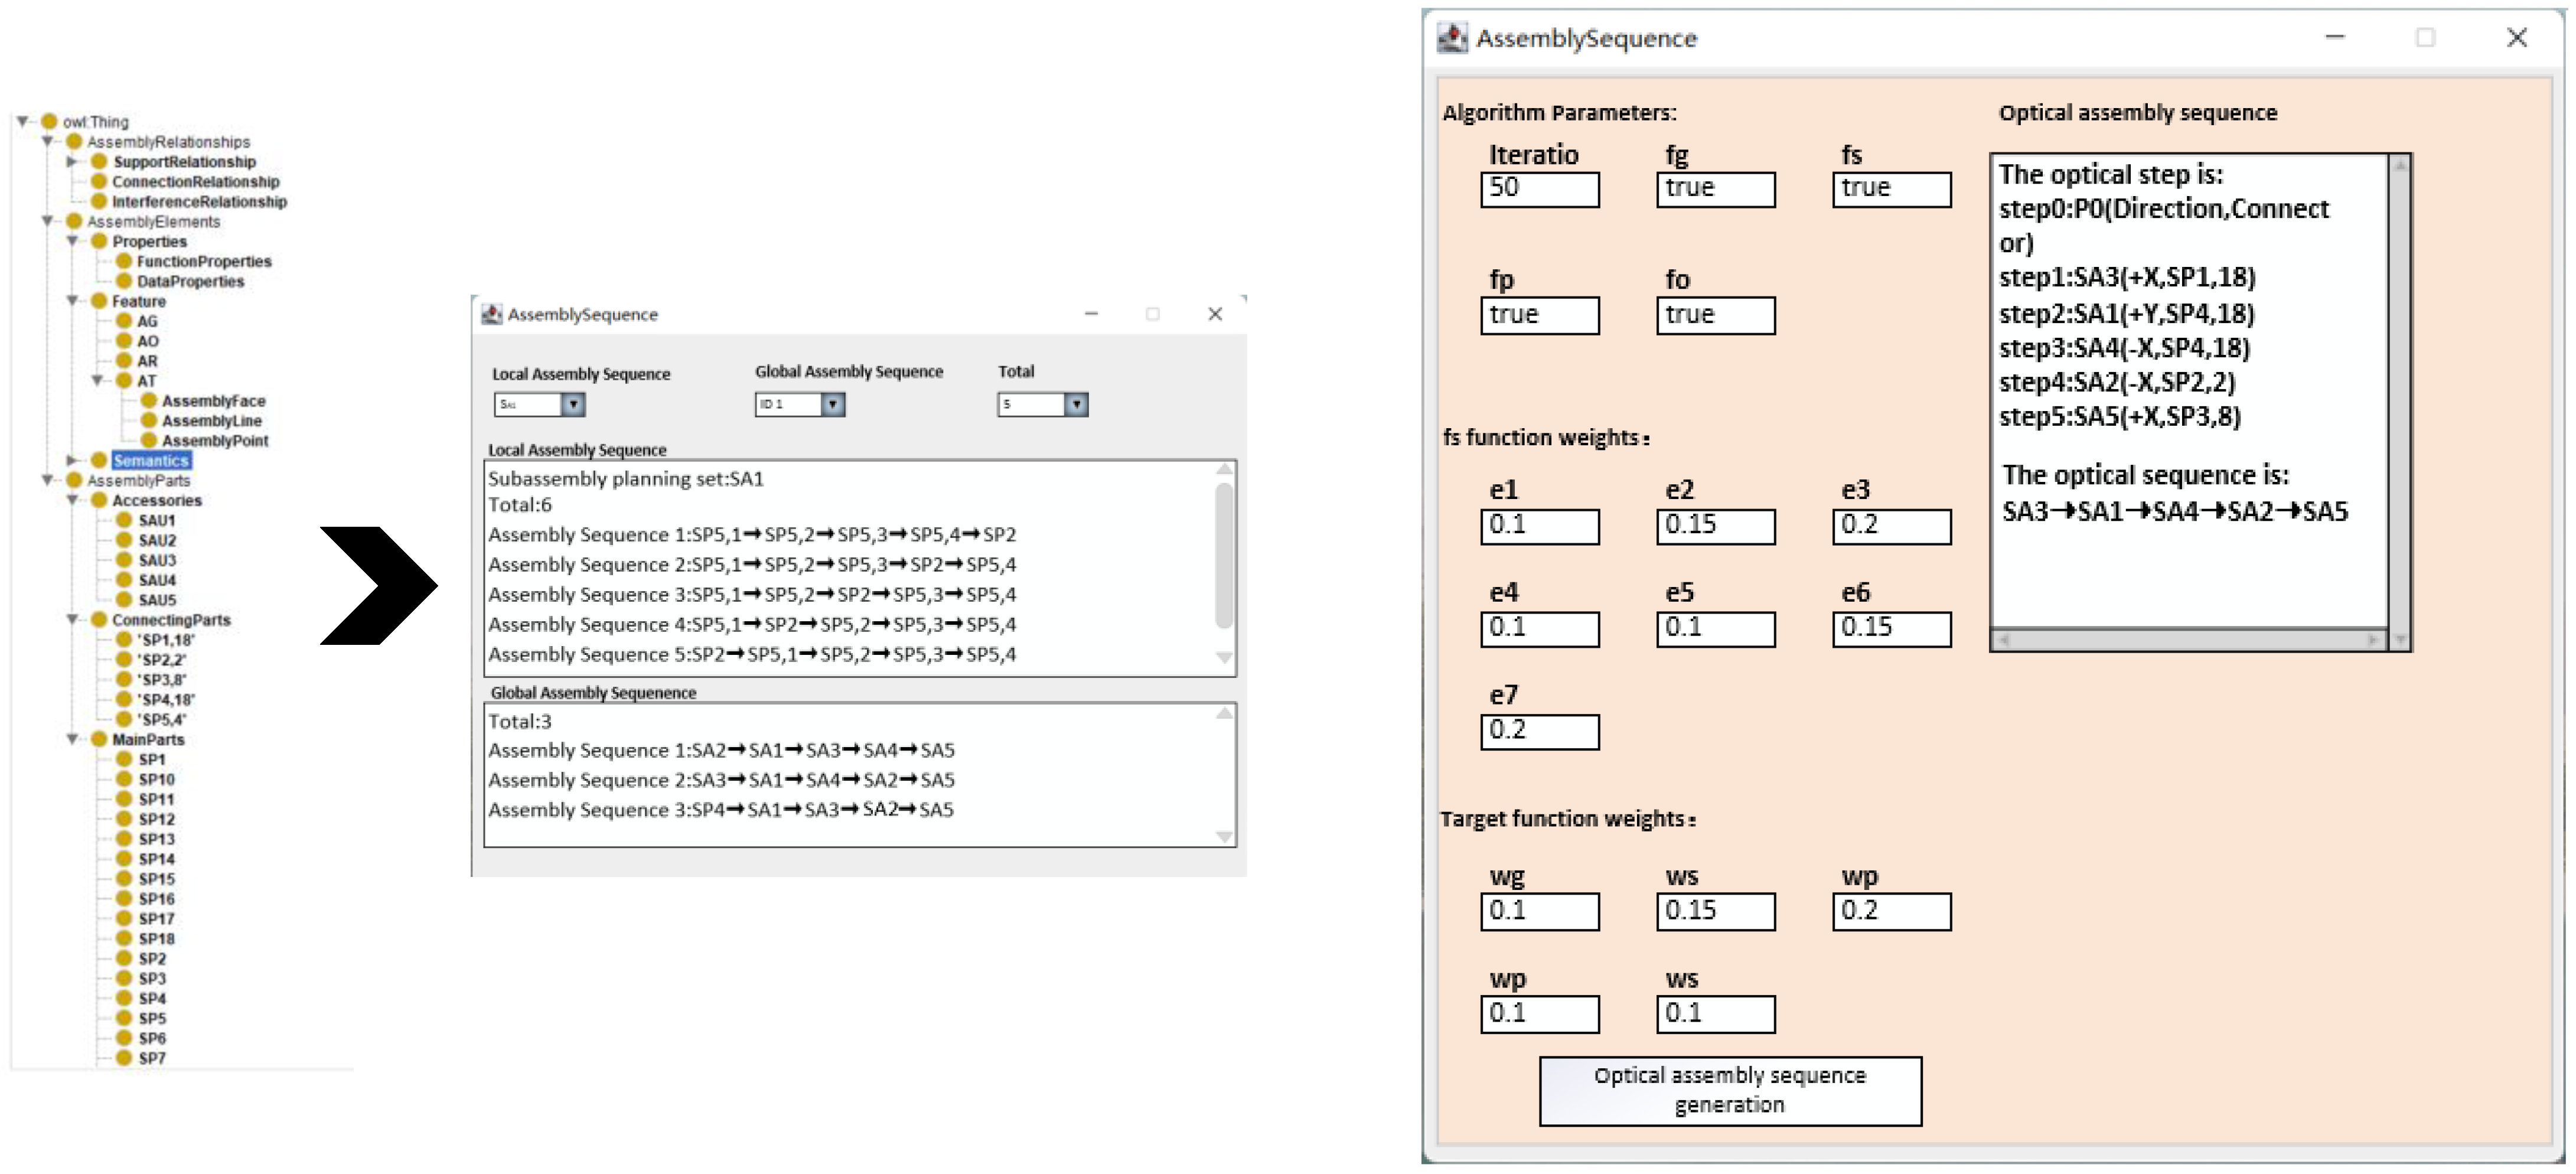Collapse the AssemblyRelationships tree node

pos(47,141)
